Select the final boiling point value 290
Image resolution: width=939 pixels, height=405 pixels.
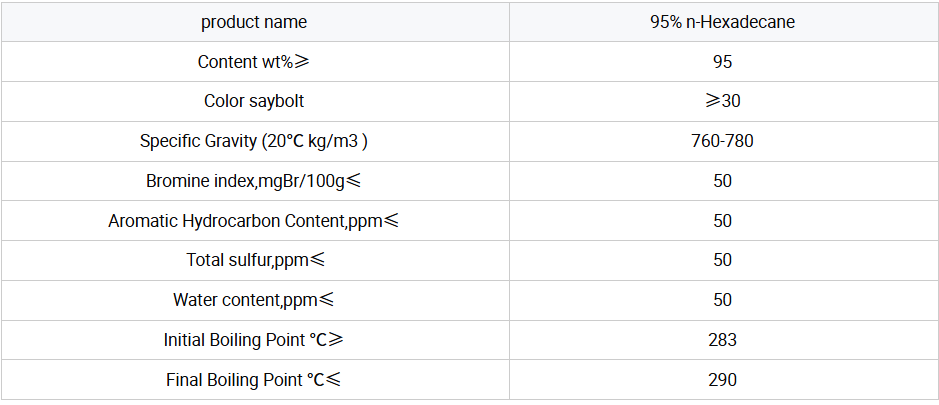click(722, 380)
